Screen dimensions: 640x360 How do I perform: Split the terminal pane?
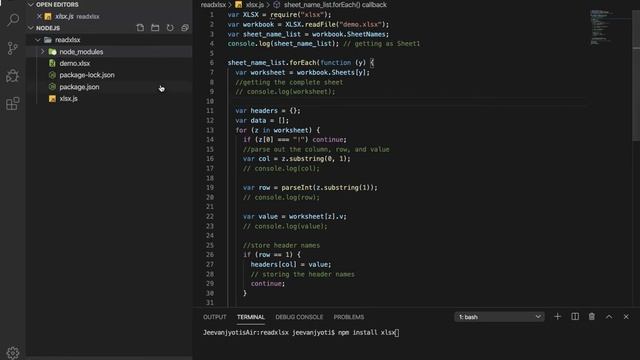(x=575, y=317)
